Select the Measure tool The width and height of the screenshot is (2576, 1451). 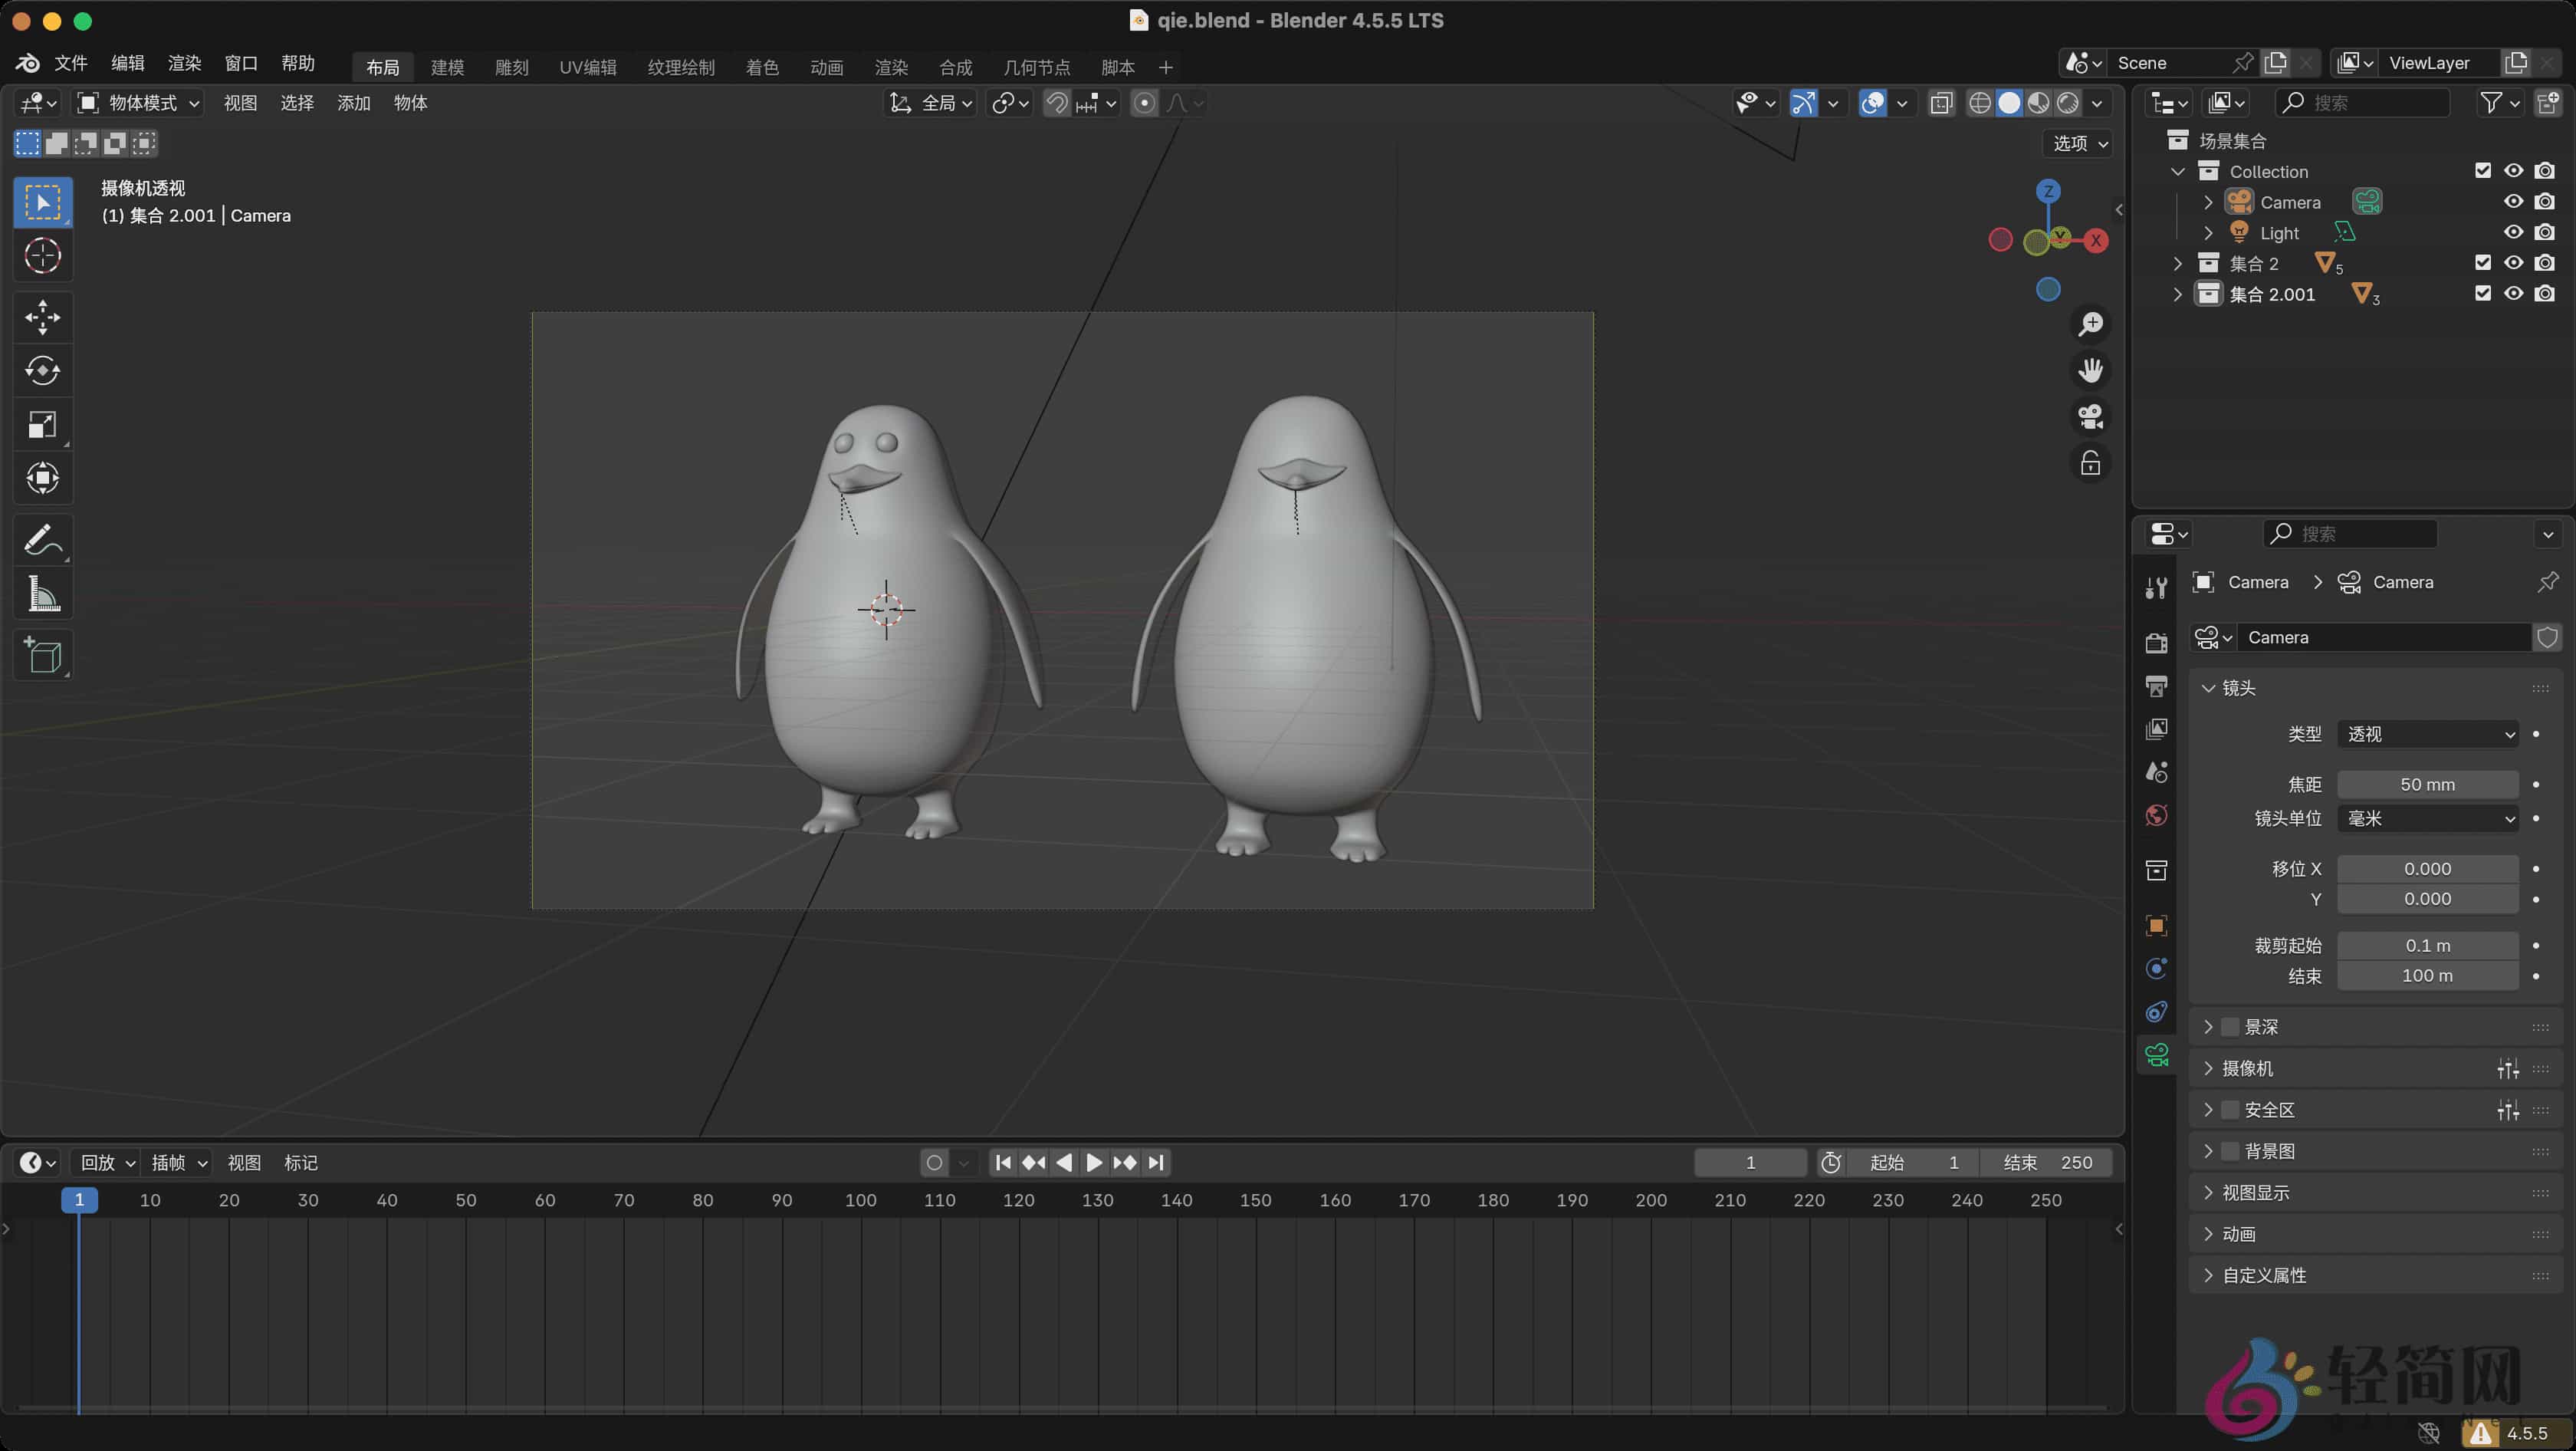[x=43, y=593]
